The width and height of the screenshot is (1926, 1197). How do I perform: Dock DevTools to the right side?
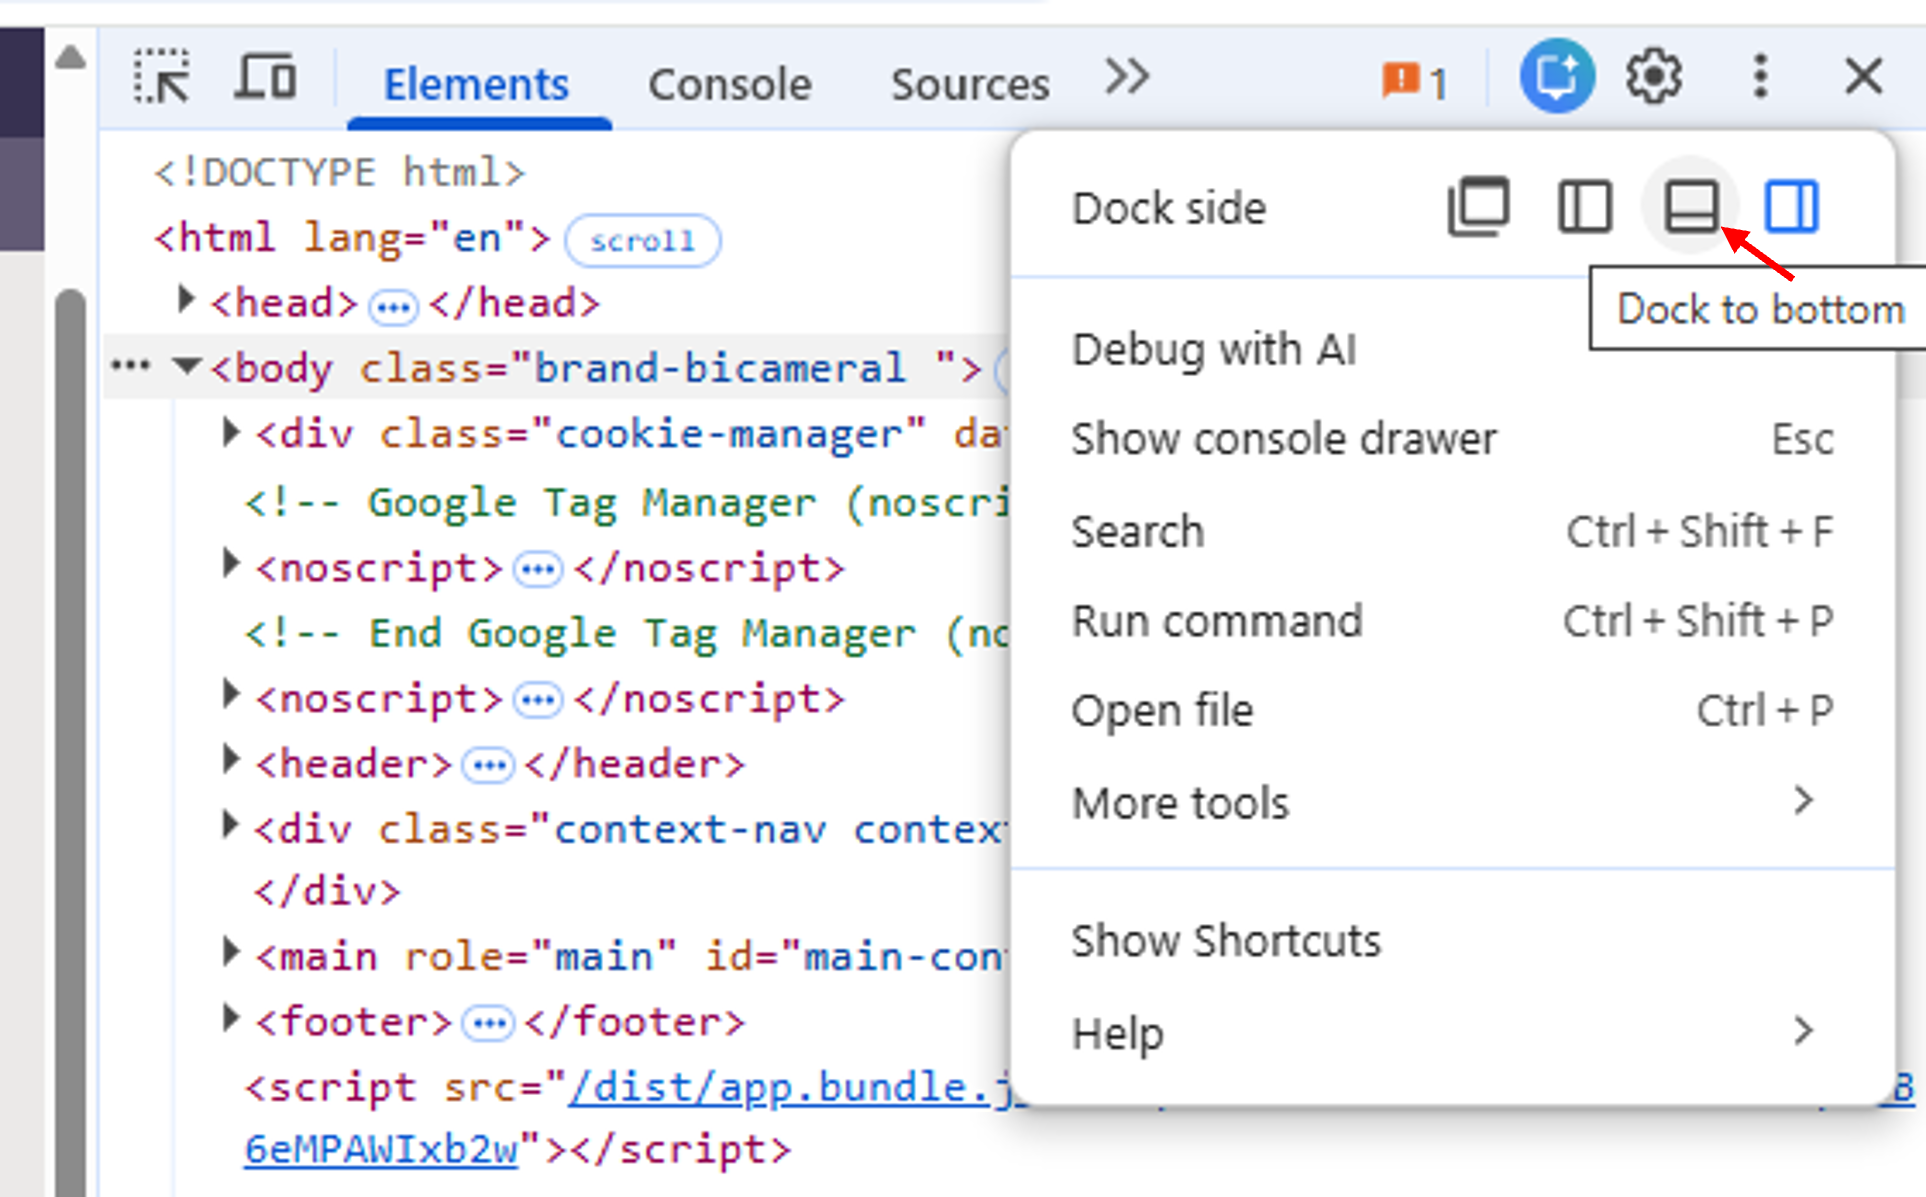tap(1791, 207)
